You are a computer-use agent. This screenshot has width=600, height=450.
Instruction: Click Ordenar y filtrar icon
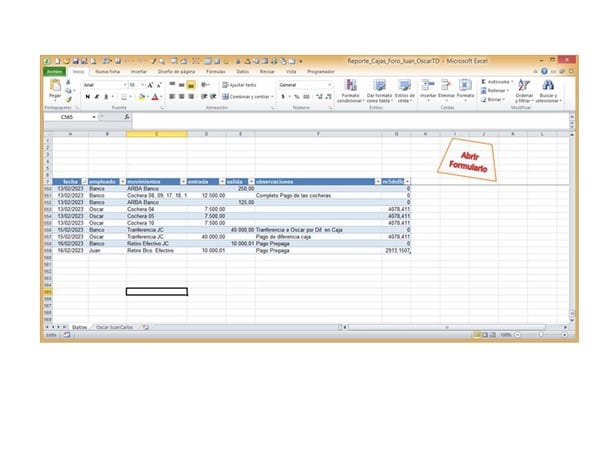524,85
